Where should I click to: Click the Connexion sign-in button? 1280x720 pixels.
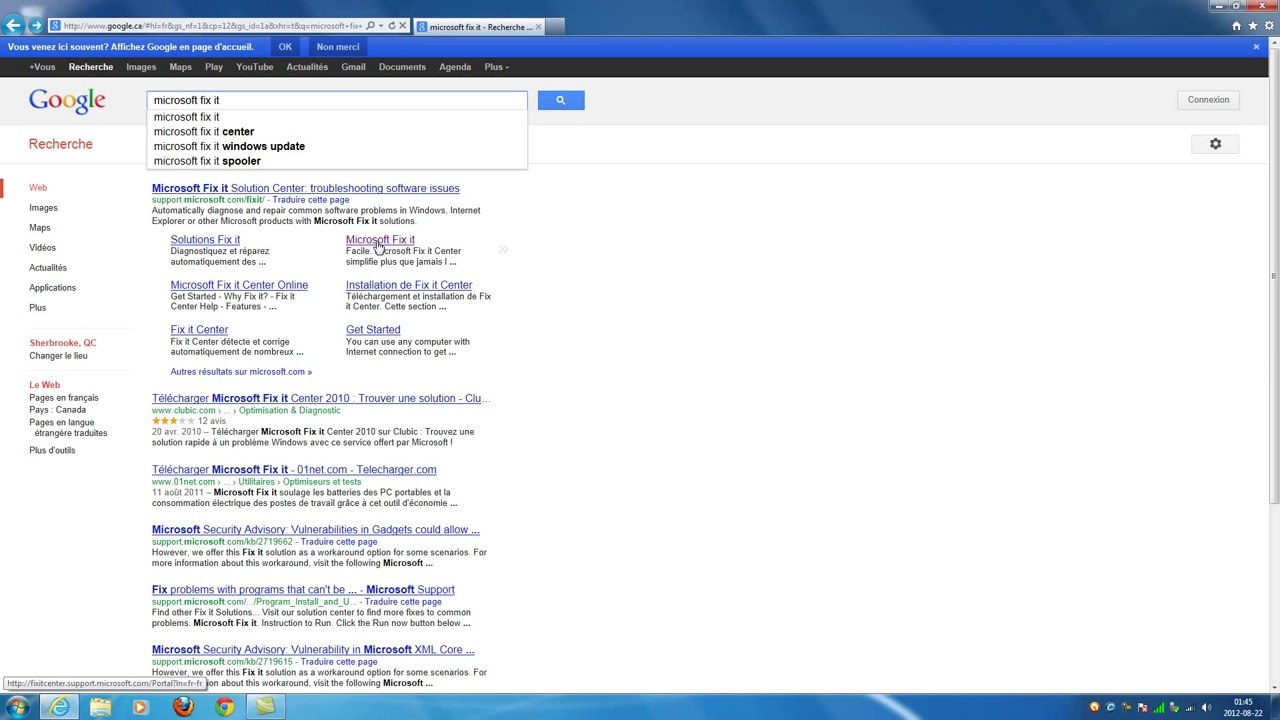pyautogui.click(x=1208, y=100)
